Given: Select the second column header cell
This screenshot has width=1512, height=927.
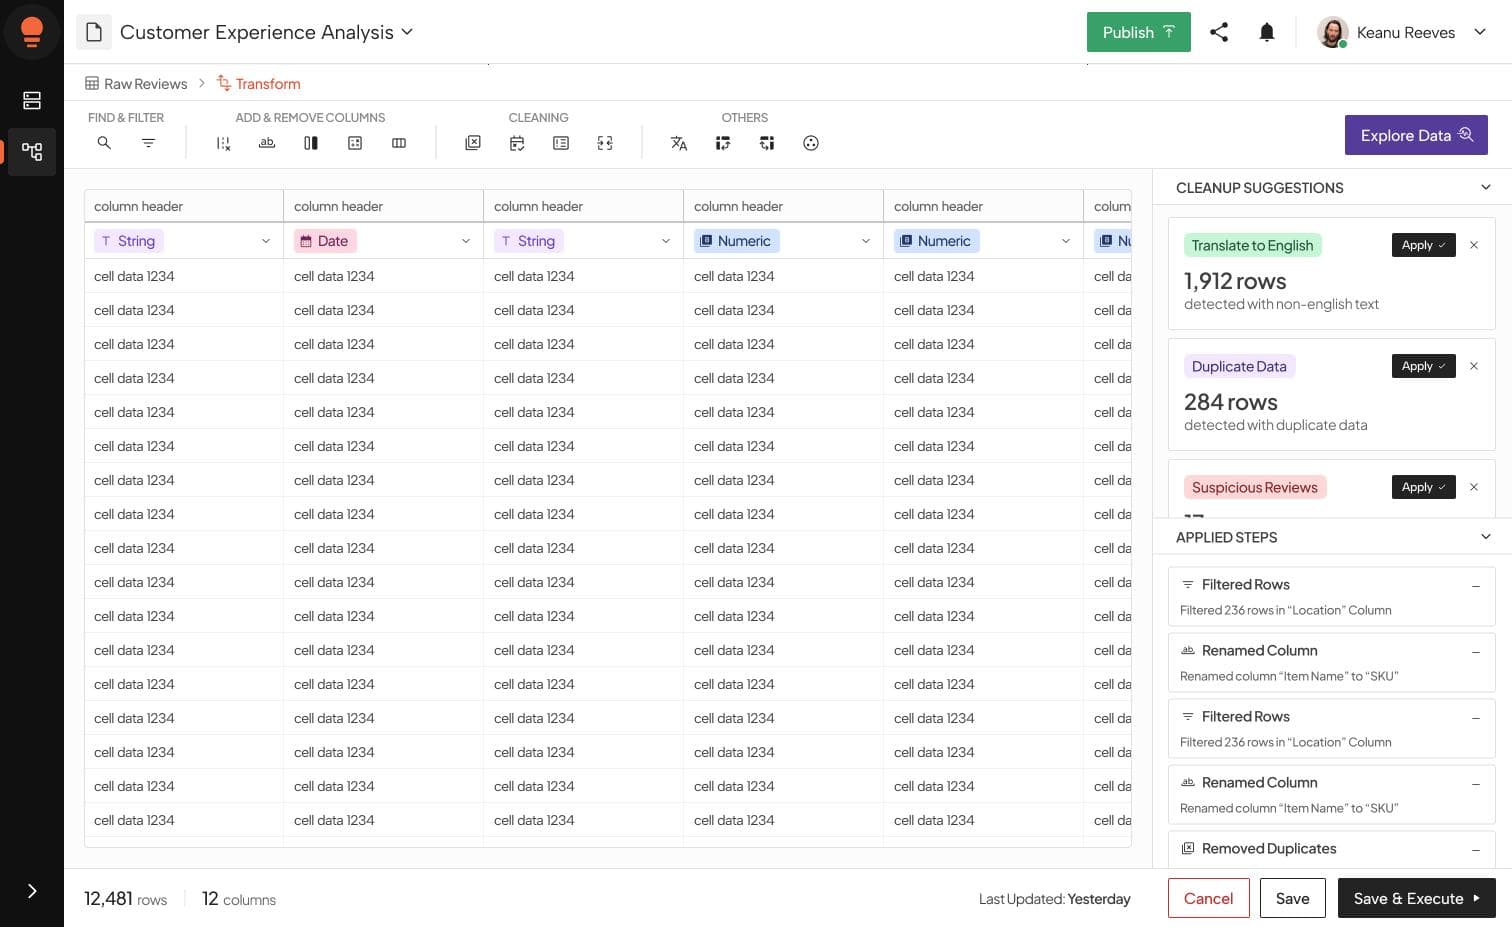Looking at the screenshot, I should point(384,206).
